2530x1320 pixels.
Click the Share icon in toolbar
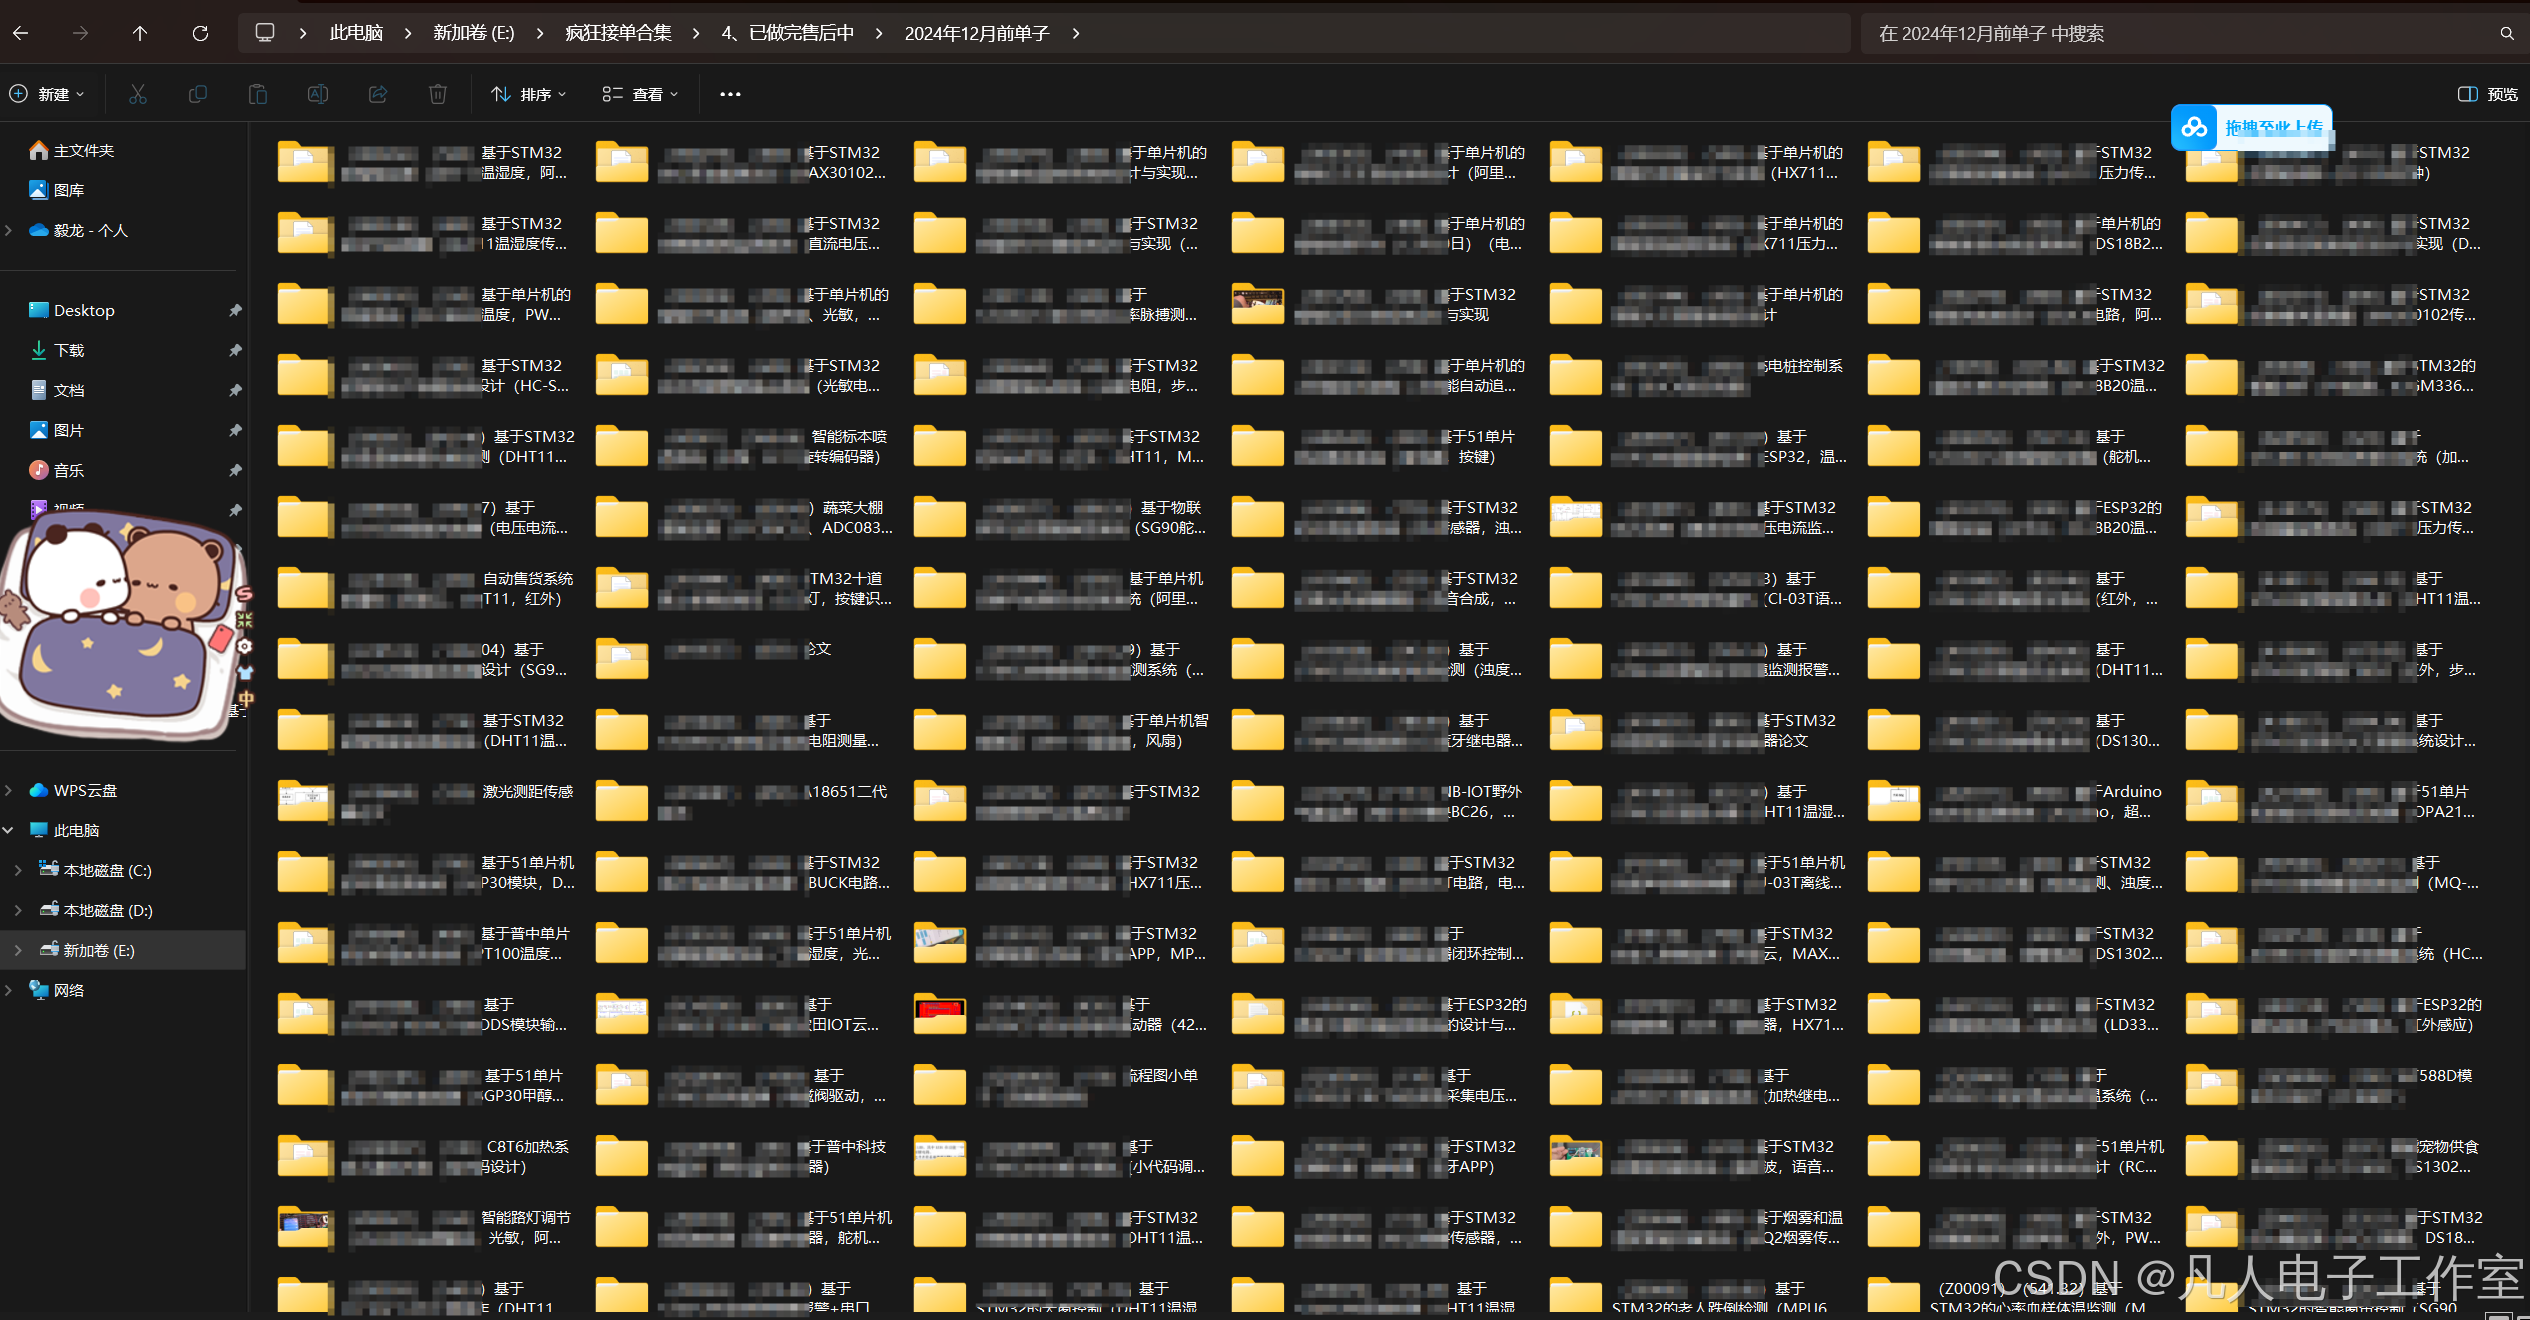(x=378, y=94)
